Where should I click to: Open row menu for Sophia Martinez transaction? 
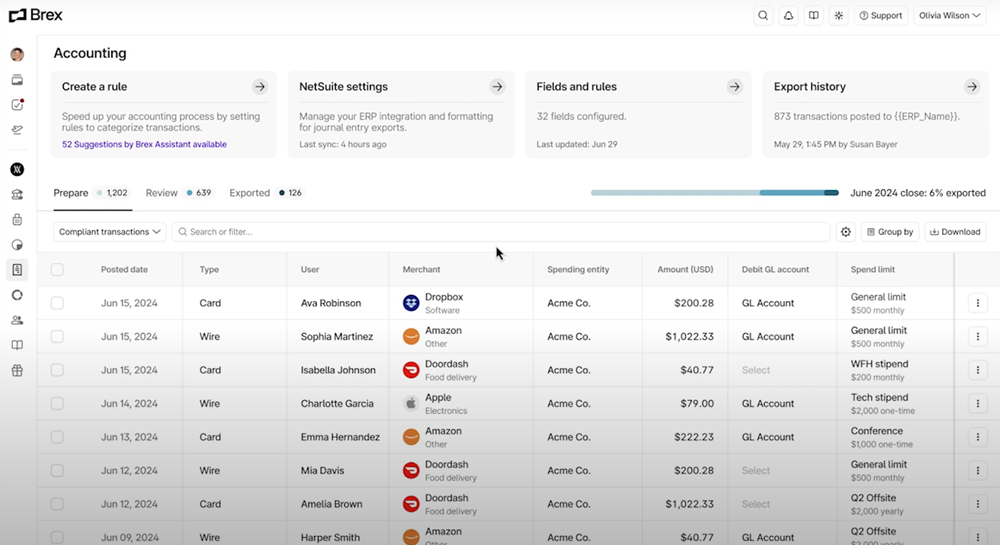coord(978,337)
